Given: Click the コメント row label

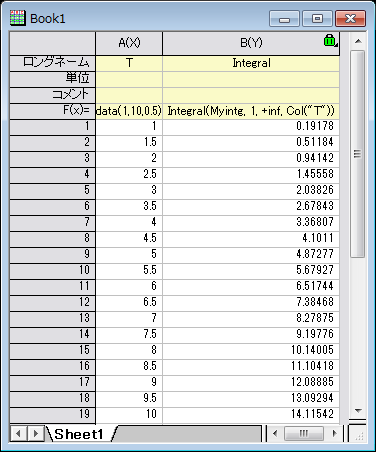Looking at the screenshot, I should click(x=53, y=95).
